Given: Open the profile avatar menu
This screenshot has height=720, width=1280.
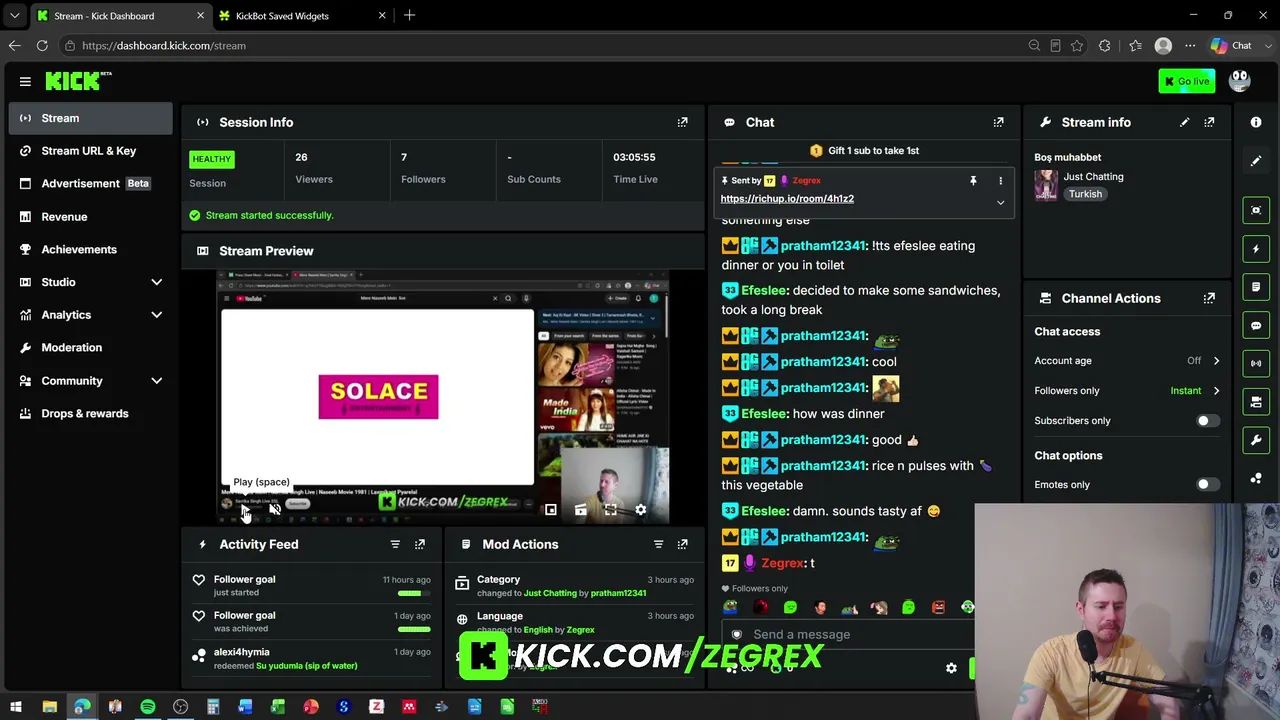Looking at the screenshot, I should click(x=1239, y=81).
